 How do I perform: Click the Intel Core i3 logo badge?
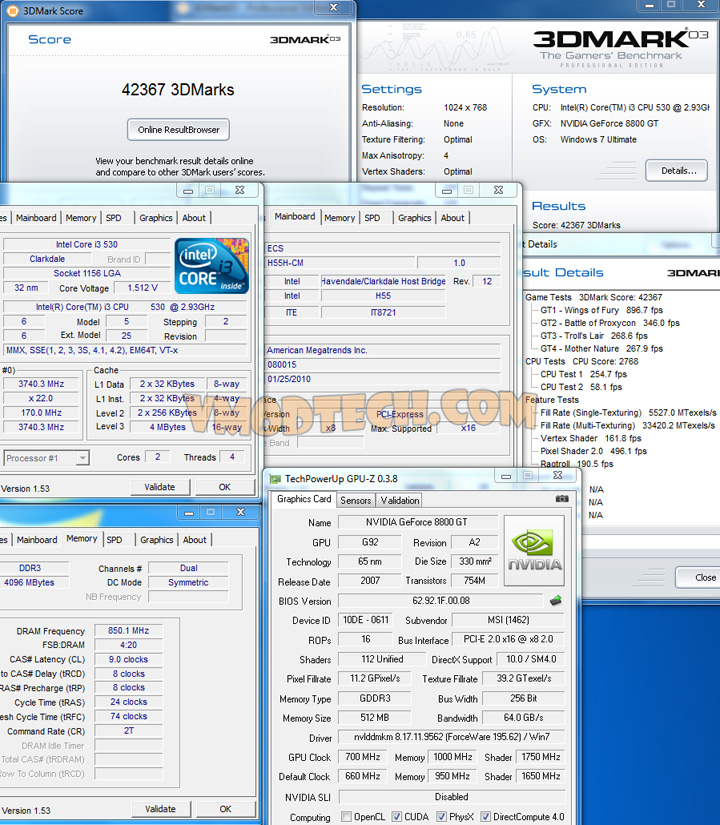pyautogui.click(x=212, y=266)
